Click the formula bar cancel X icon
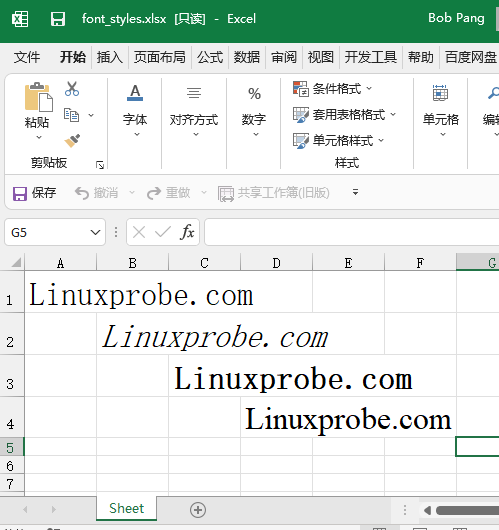This screenshot has width=499, height=530. [x=139, y=232]
